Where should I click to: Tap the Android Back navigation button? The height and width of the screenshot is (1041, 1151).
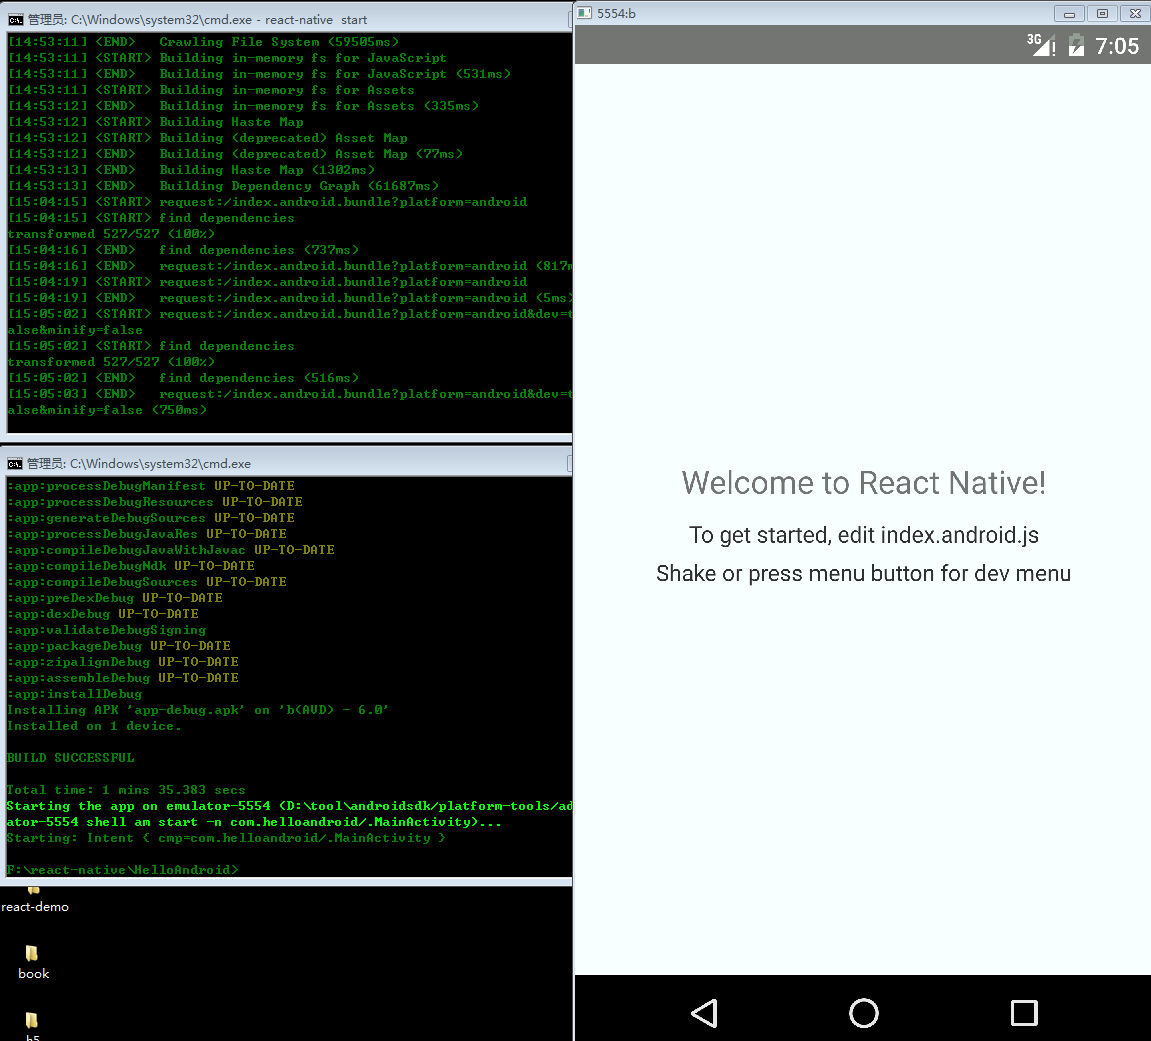coord(705,1013)
